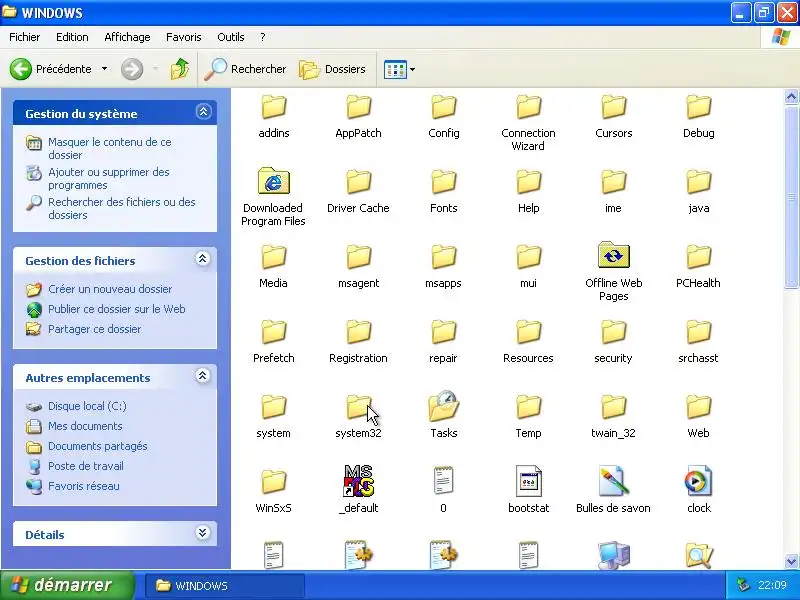Expand the Détails panel

click(x=203, y=533)
